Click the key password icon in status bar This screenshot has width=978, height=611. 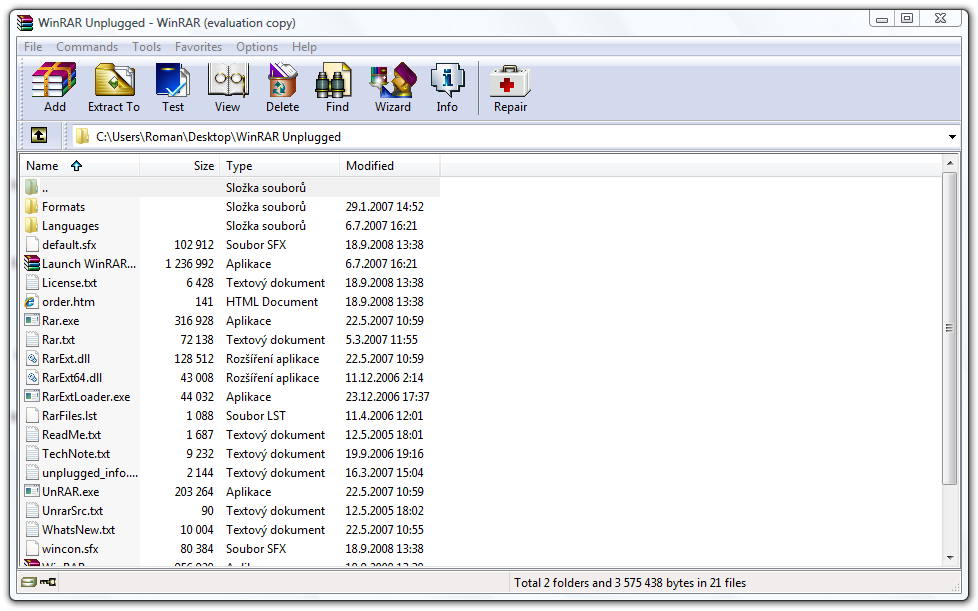pyautogui.click(x=48, y=582)
